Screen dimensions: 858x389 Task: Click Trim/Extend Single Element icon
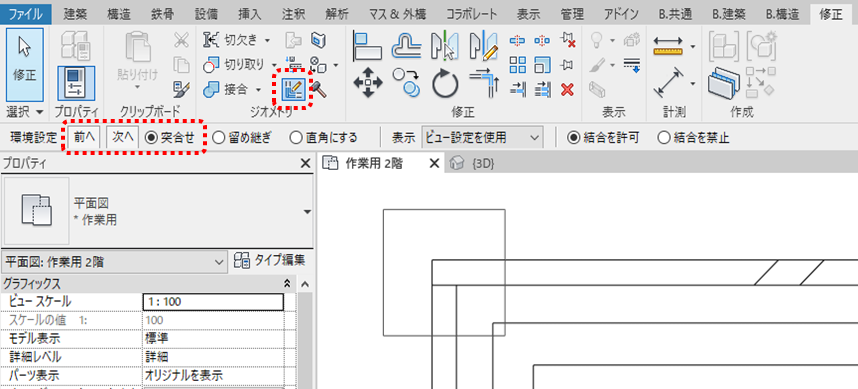coord(517,88)
